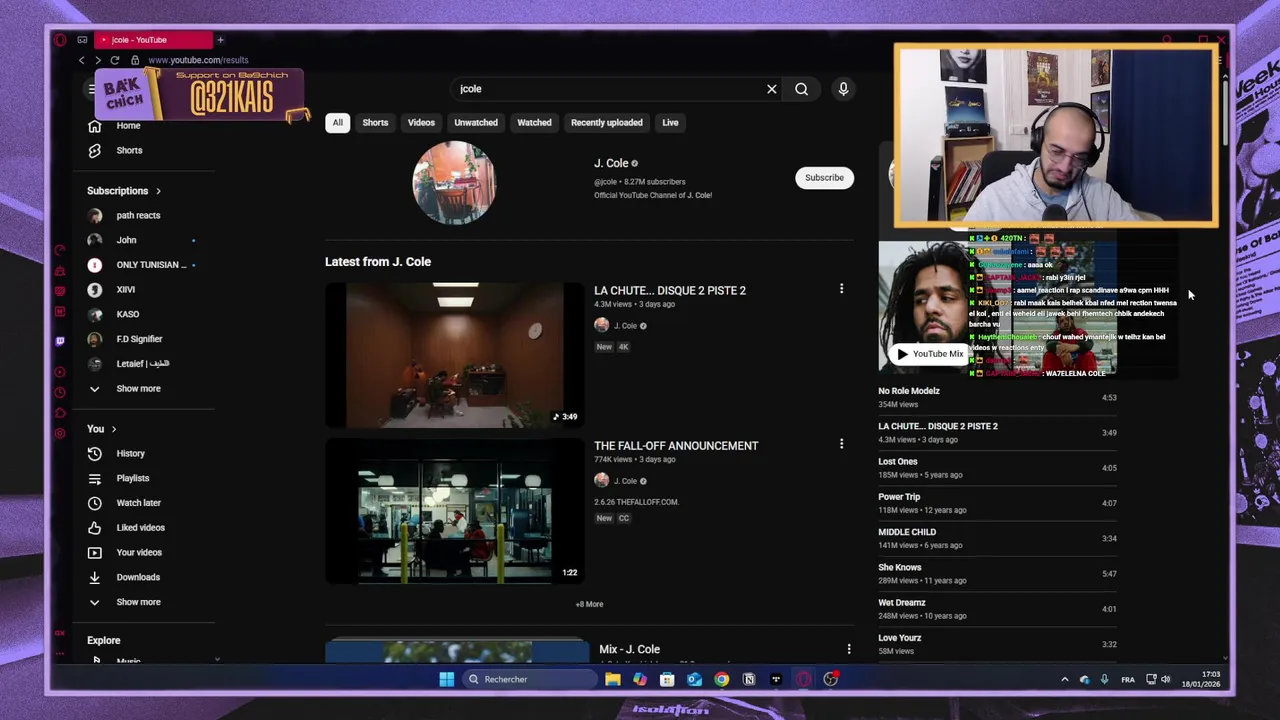This screenshot has height=720, width=1280.
Task: Expand the +8 More latest videos
Action: click(x=589, y=604)
